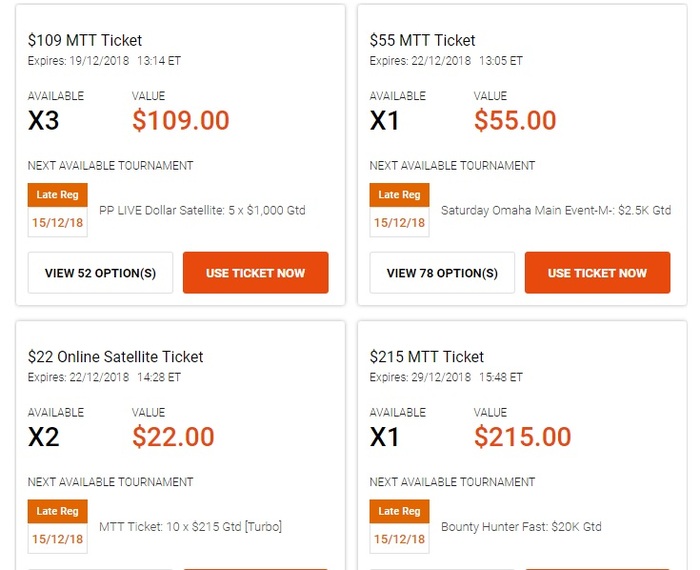The width and height of the screenshot is (700, 570).
Task: Click the $109.00 ticket value
Action: (180, 121)
